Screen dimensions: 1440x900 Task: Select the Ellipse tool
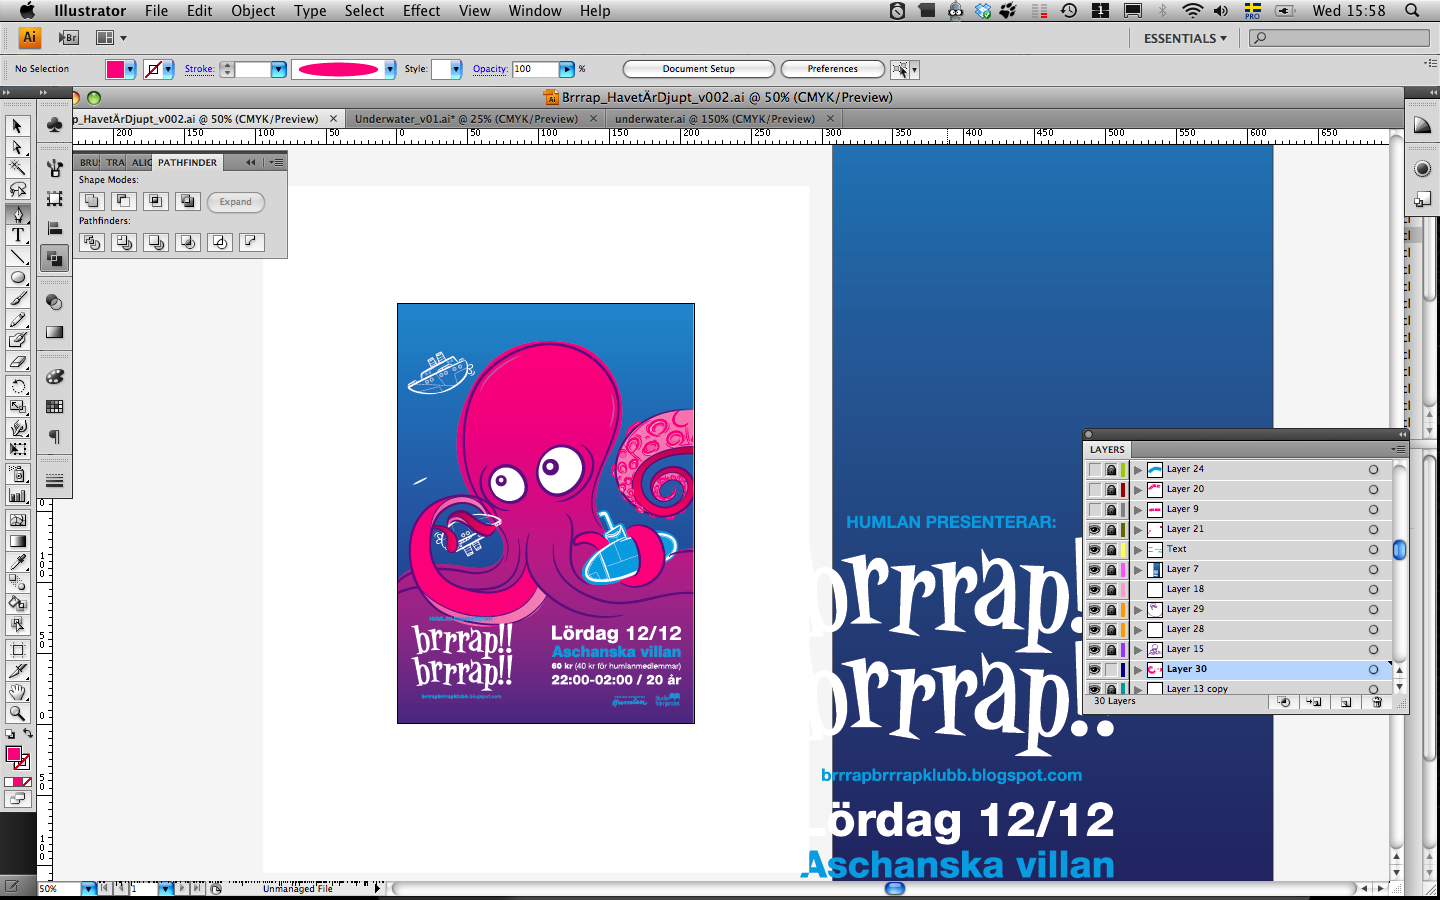17,277
